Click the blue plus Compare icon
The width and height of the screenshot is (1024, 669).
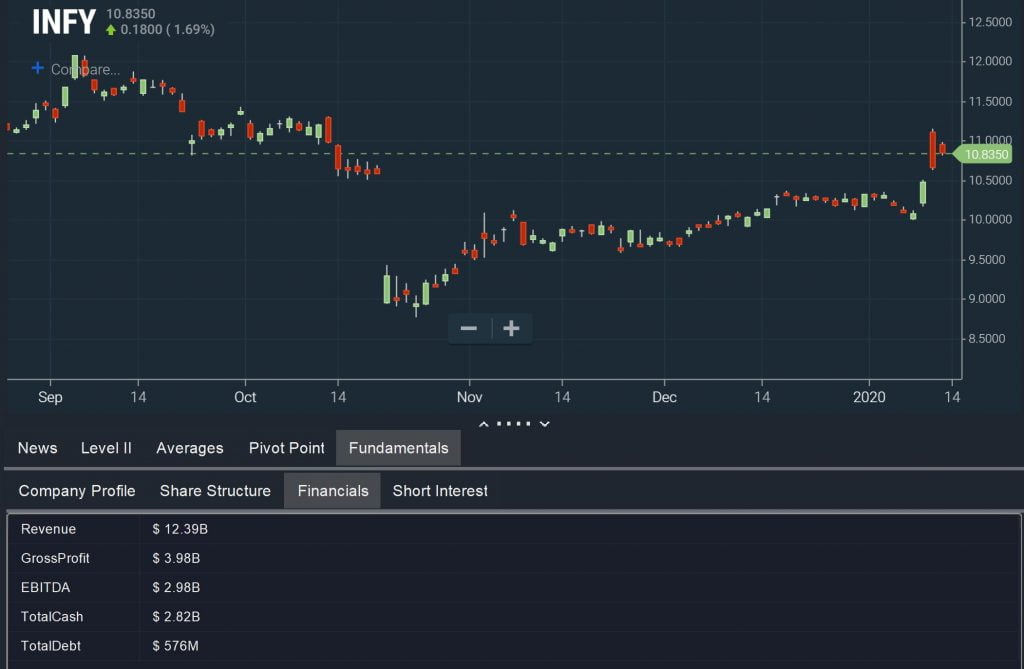(x=38, y=68)
